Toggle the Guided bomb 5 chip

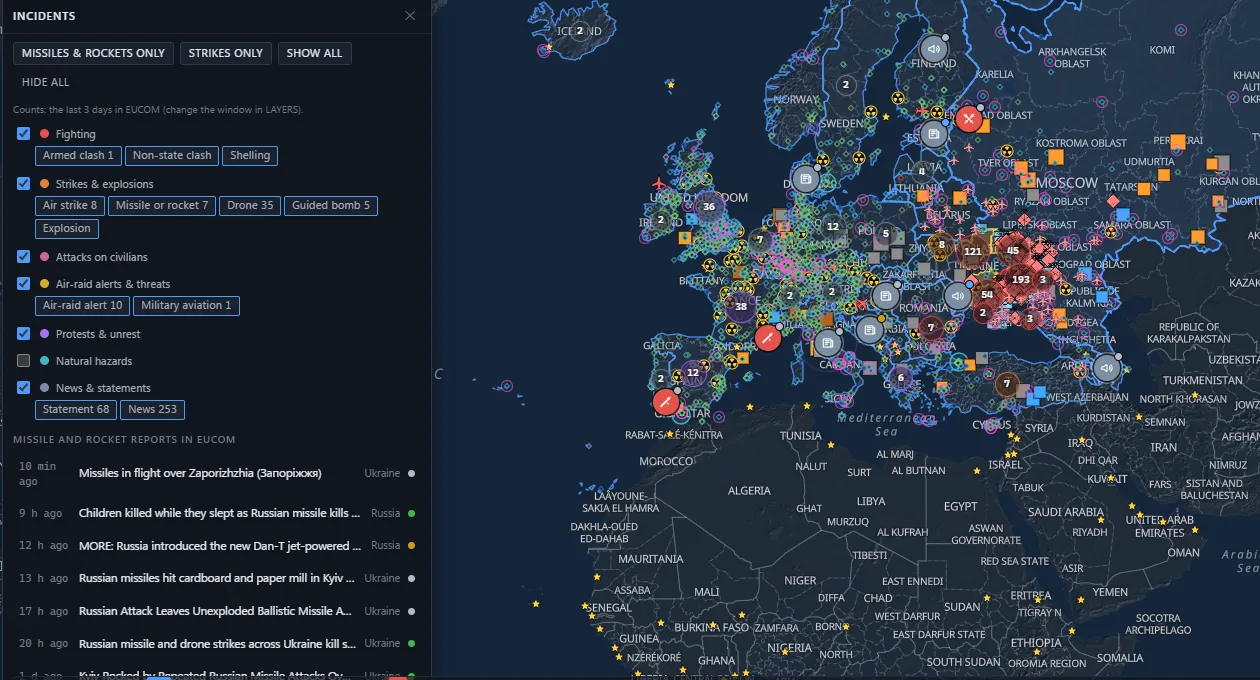pyautogui.click(x=331, y=205)
